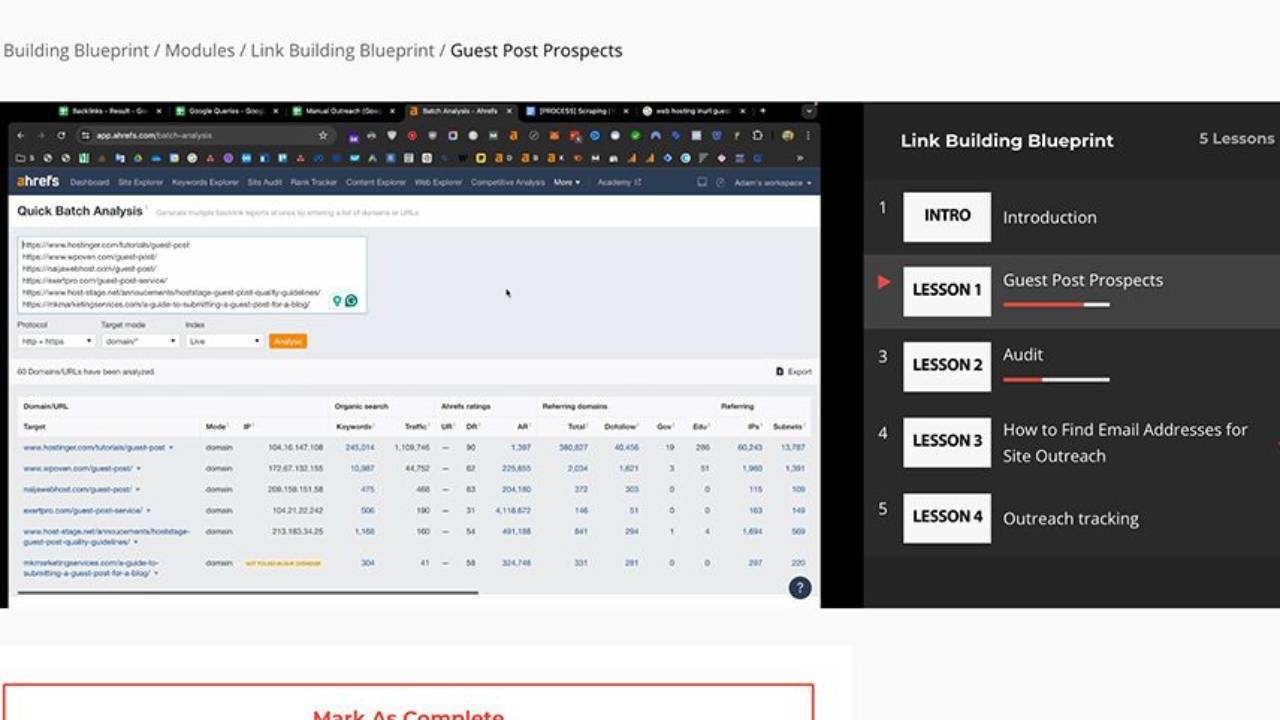Open the exertpro.com/guest-post-service/ result link

click(x=82, y=510)
